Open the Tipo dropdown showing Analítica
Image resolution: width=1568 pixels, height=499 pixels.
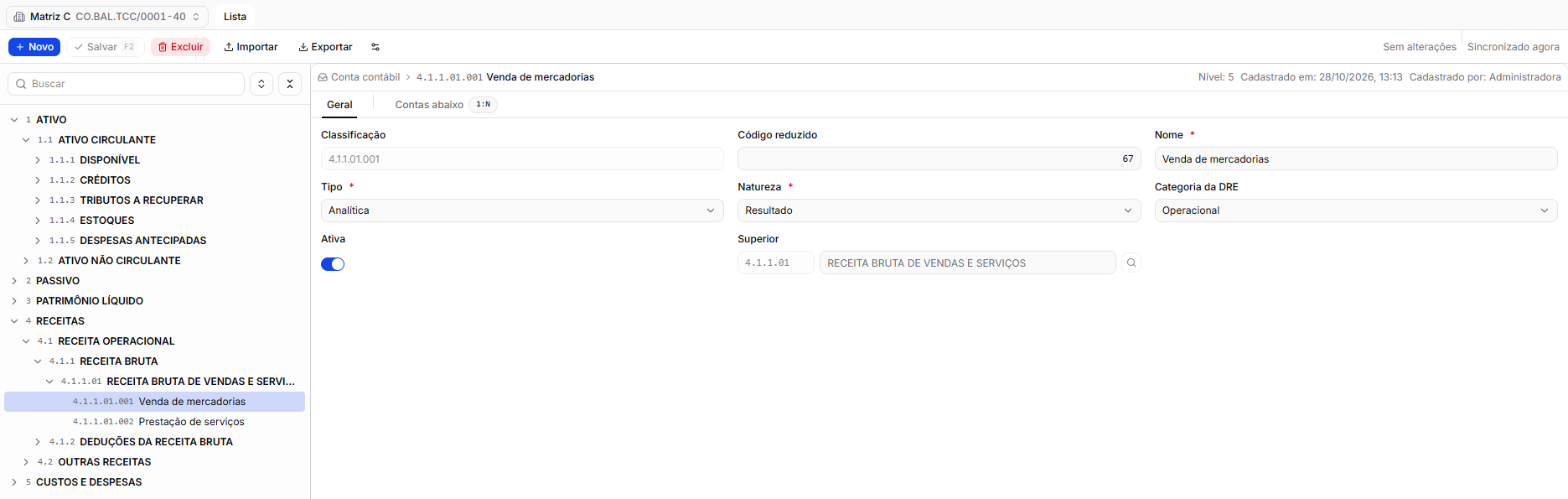(x=522, y=210)
